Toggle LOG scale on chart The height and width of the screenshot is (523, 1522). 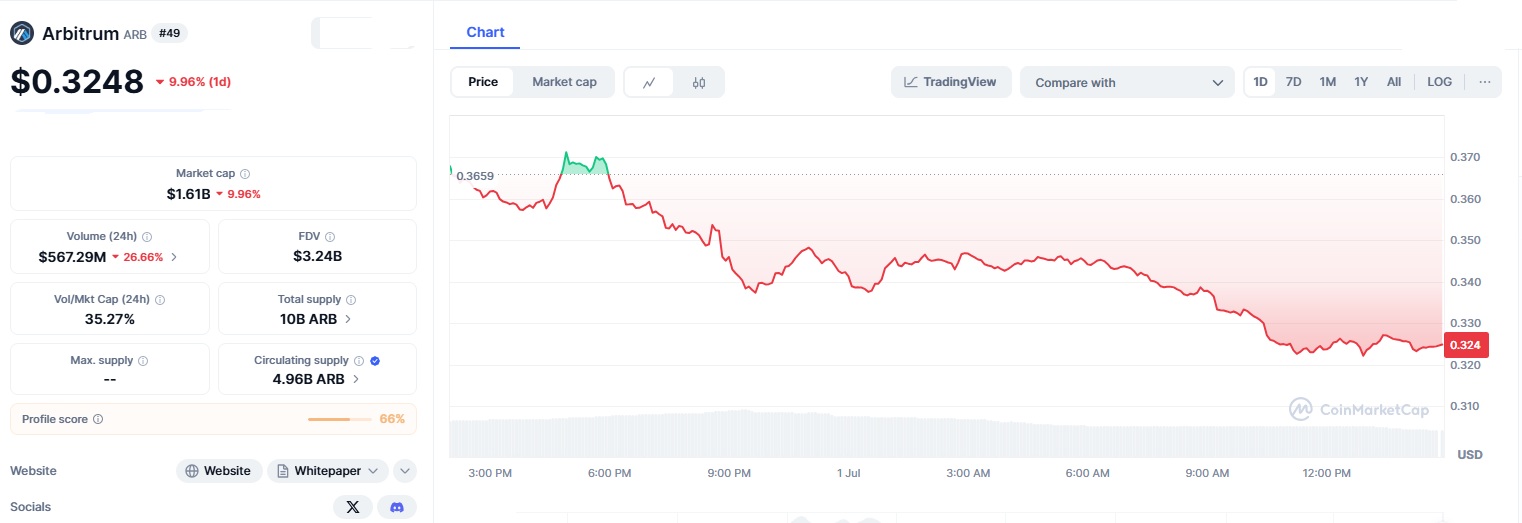pos(1440,82)
